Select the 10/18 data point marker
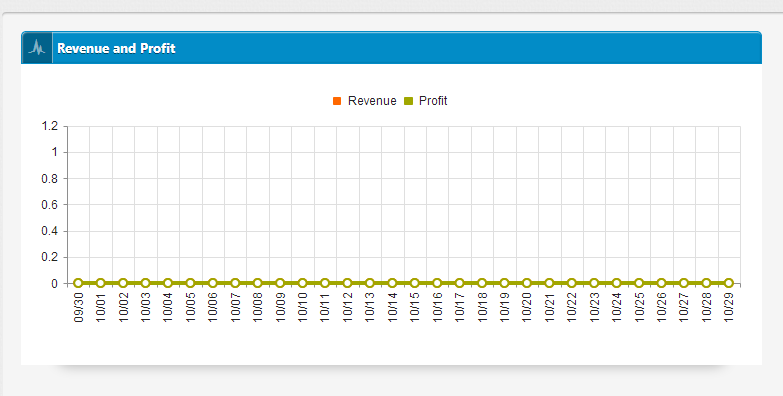Screen dimensions: 783x396 click(x=482, y=283)
